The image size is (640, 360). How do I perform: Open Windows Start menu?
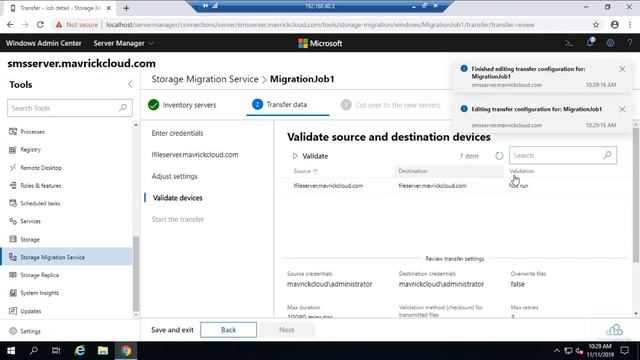pyautogui.click(x=11, y=351)
